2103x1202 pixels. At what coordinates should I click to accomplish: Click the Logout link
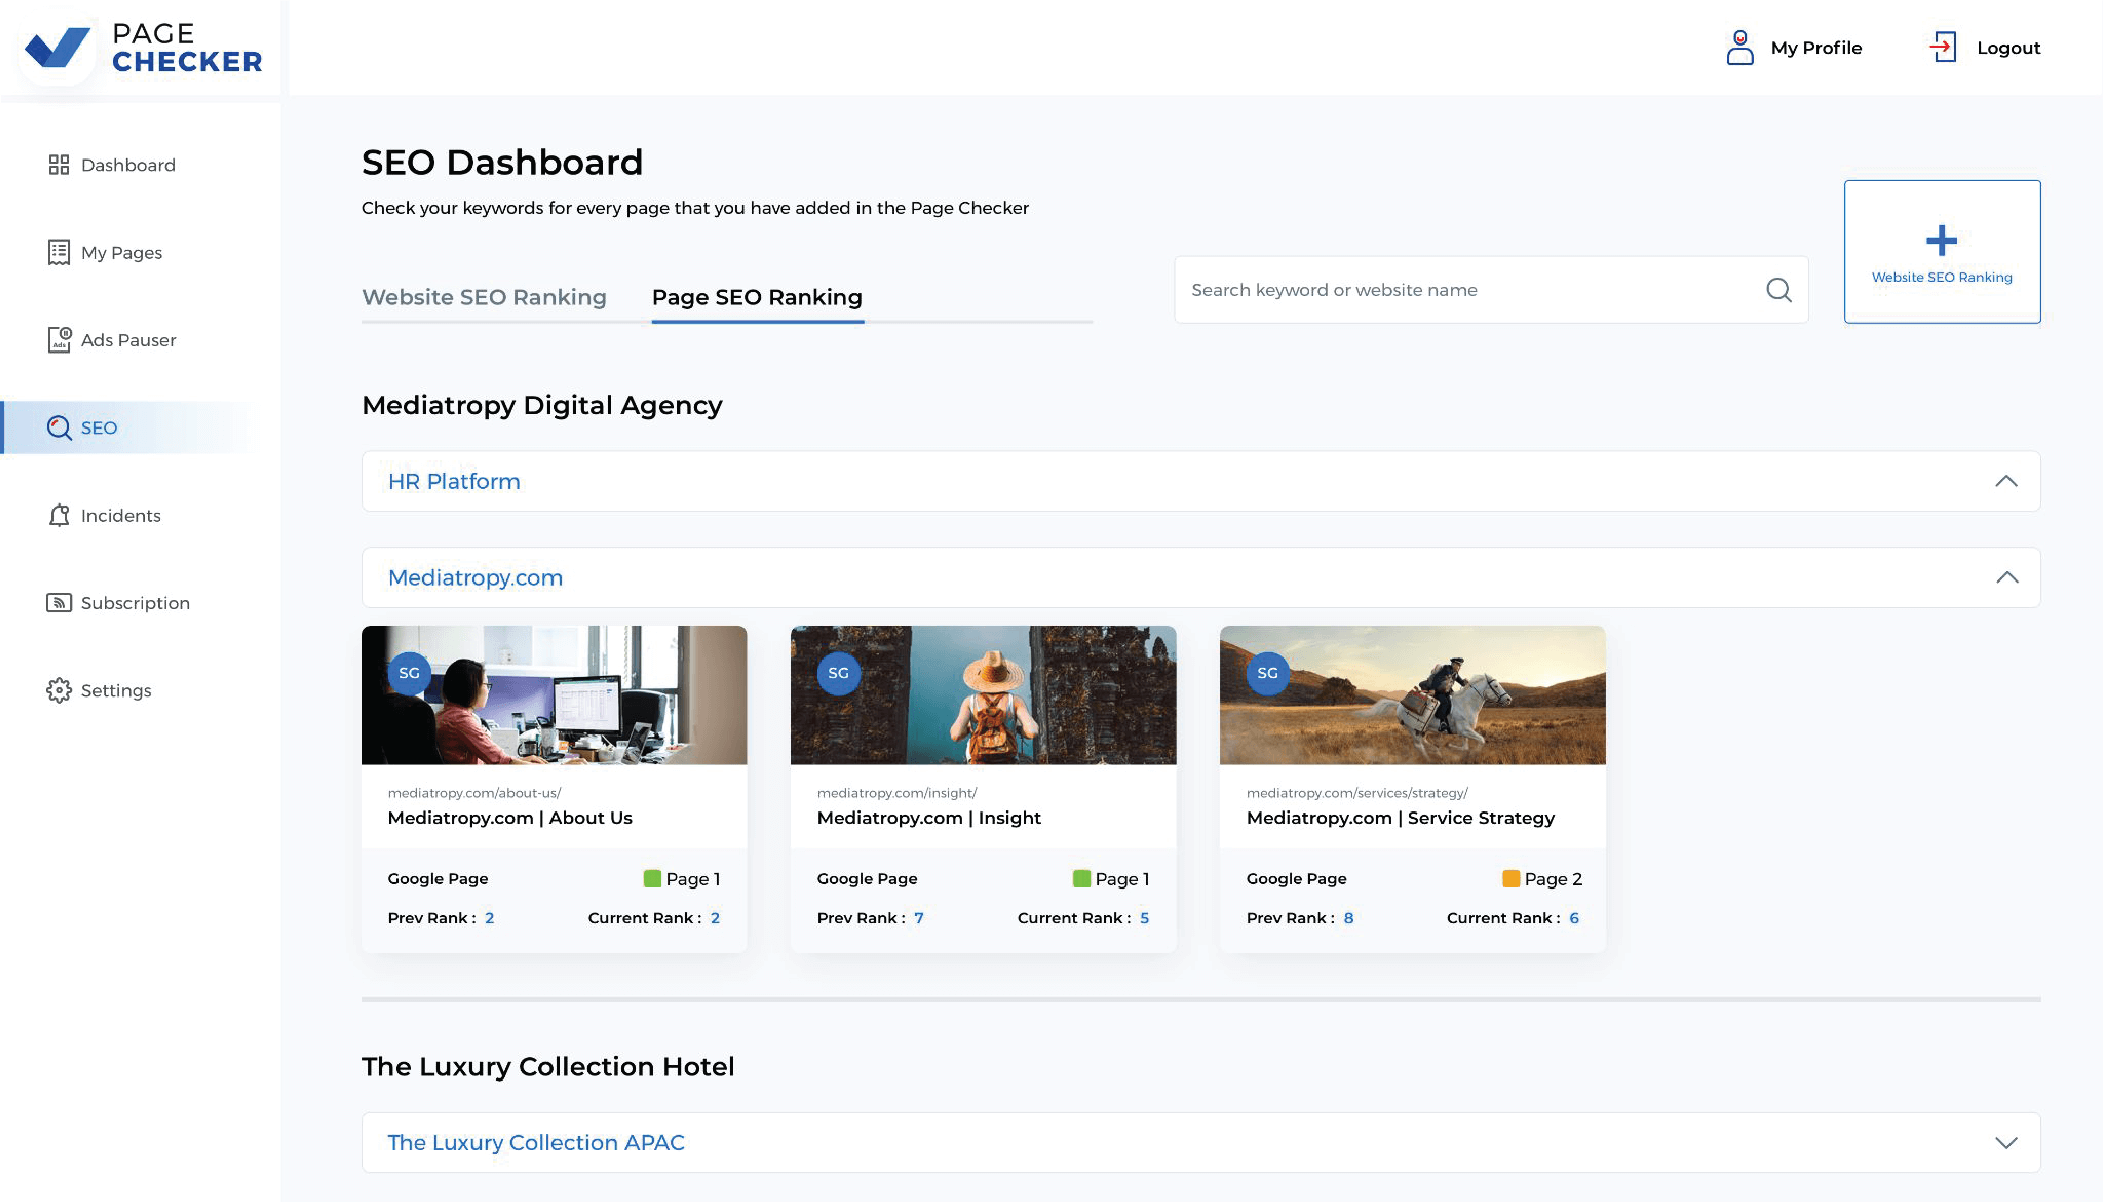(2008, 48)
